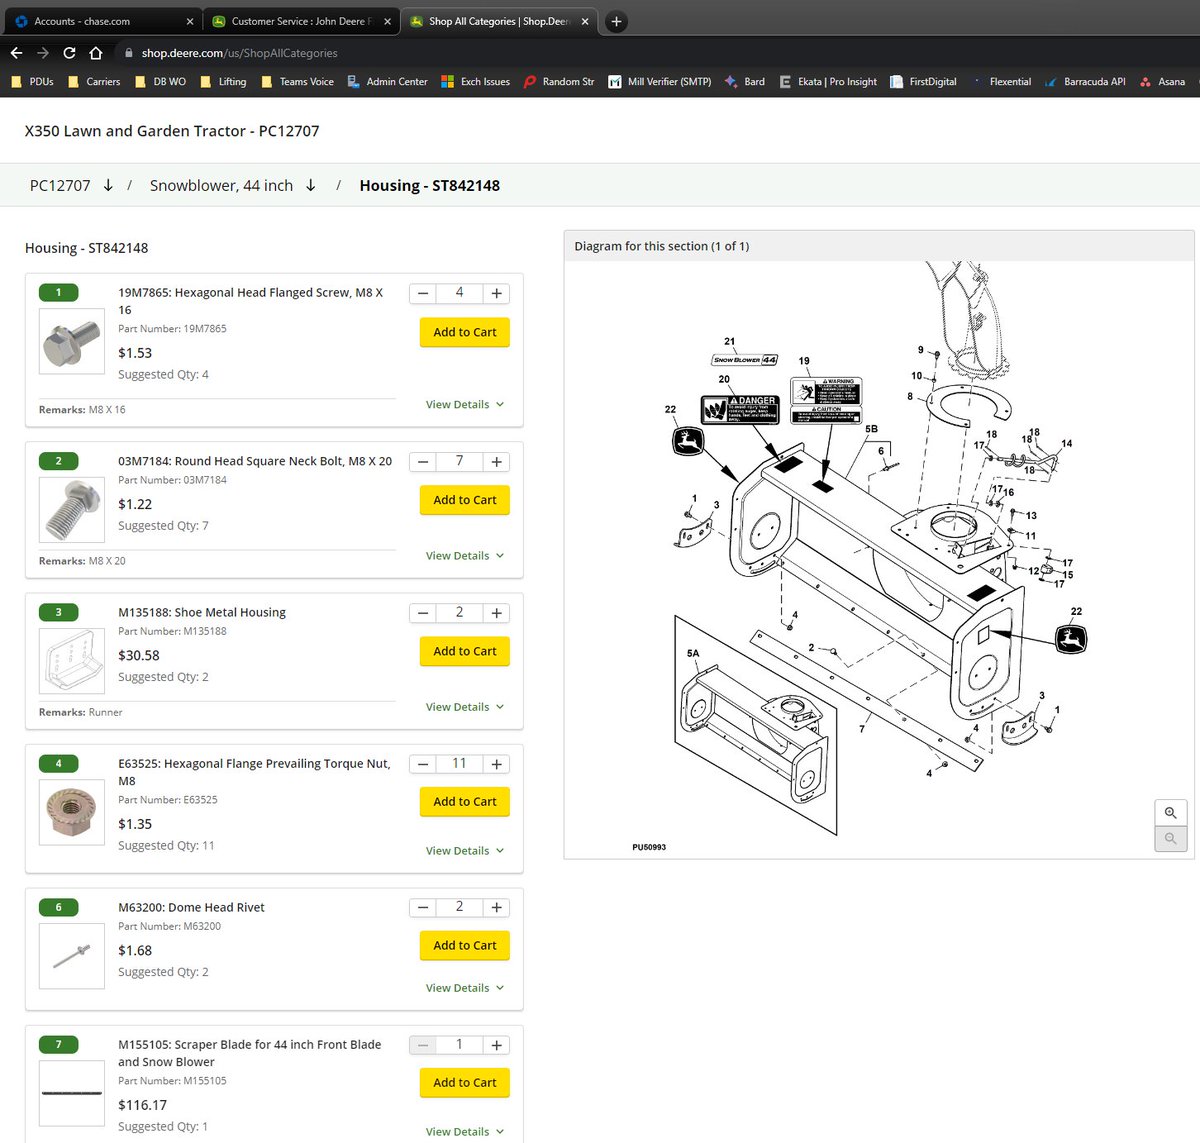The image size is (1200, 1143).
Task: Increase quantity of Dome Head Rivet
Action: click(496, 907)
